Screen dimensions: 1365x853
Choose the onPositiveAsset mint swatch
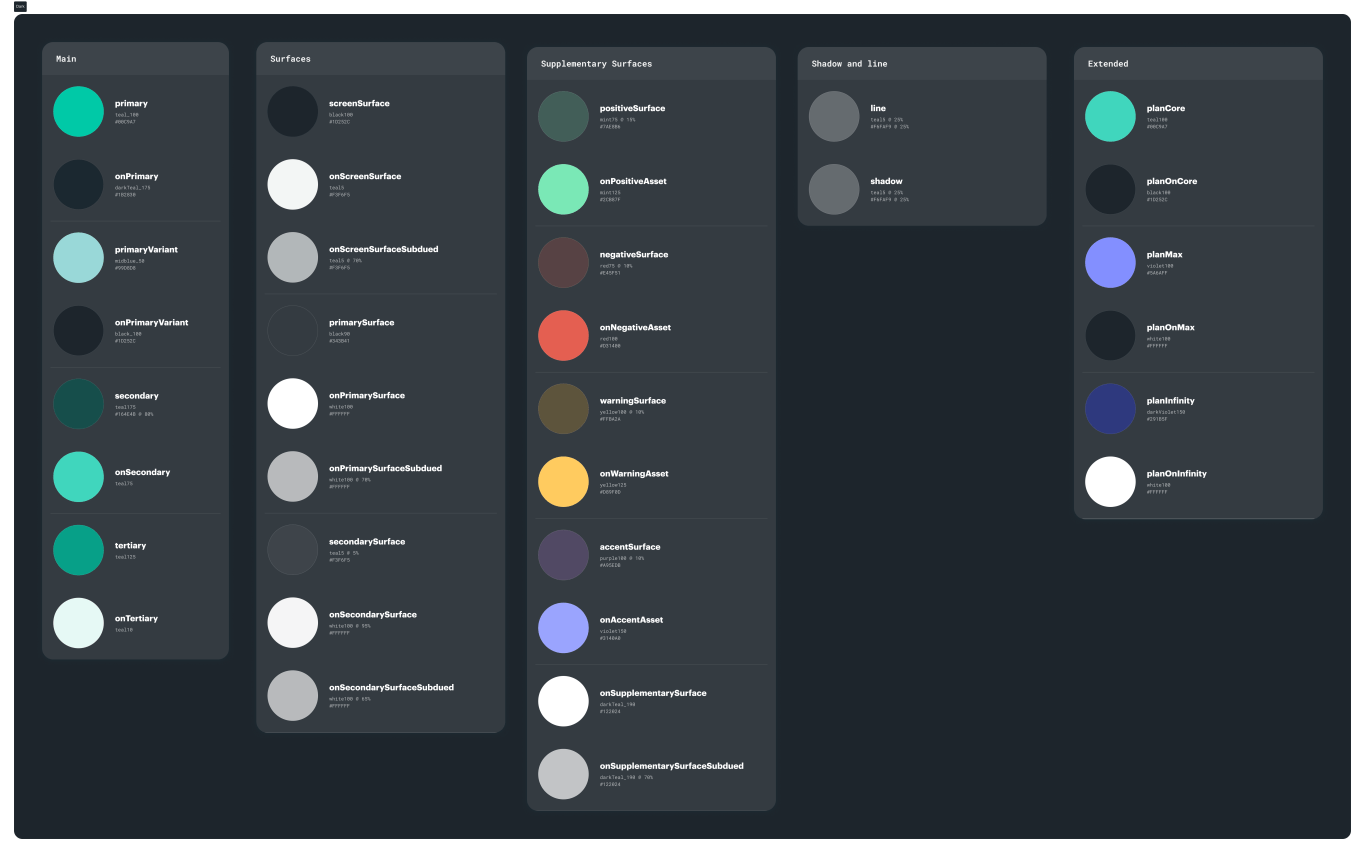563,189
